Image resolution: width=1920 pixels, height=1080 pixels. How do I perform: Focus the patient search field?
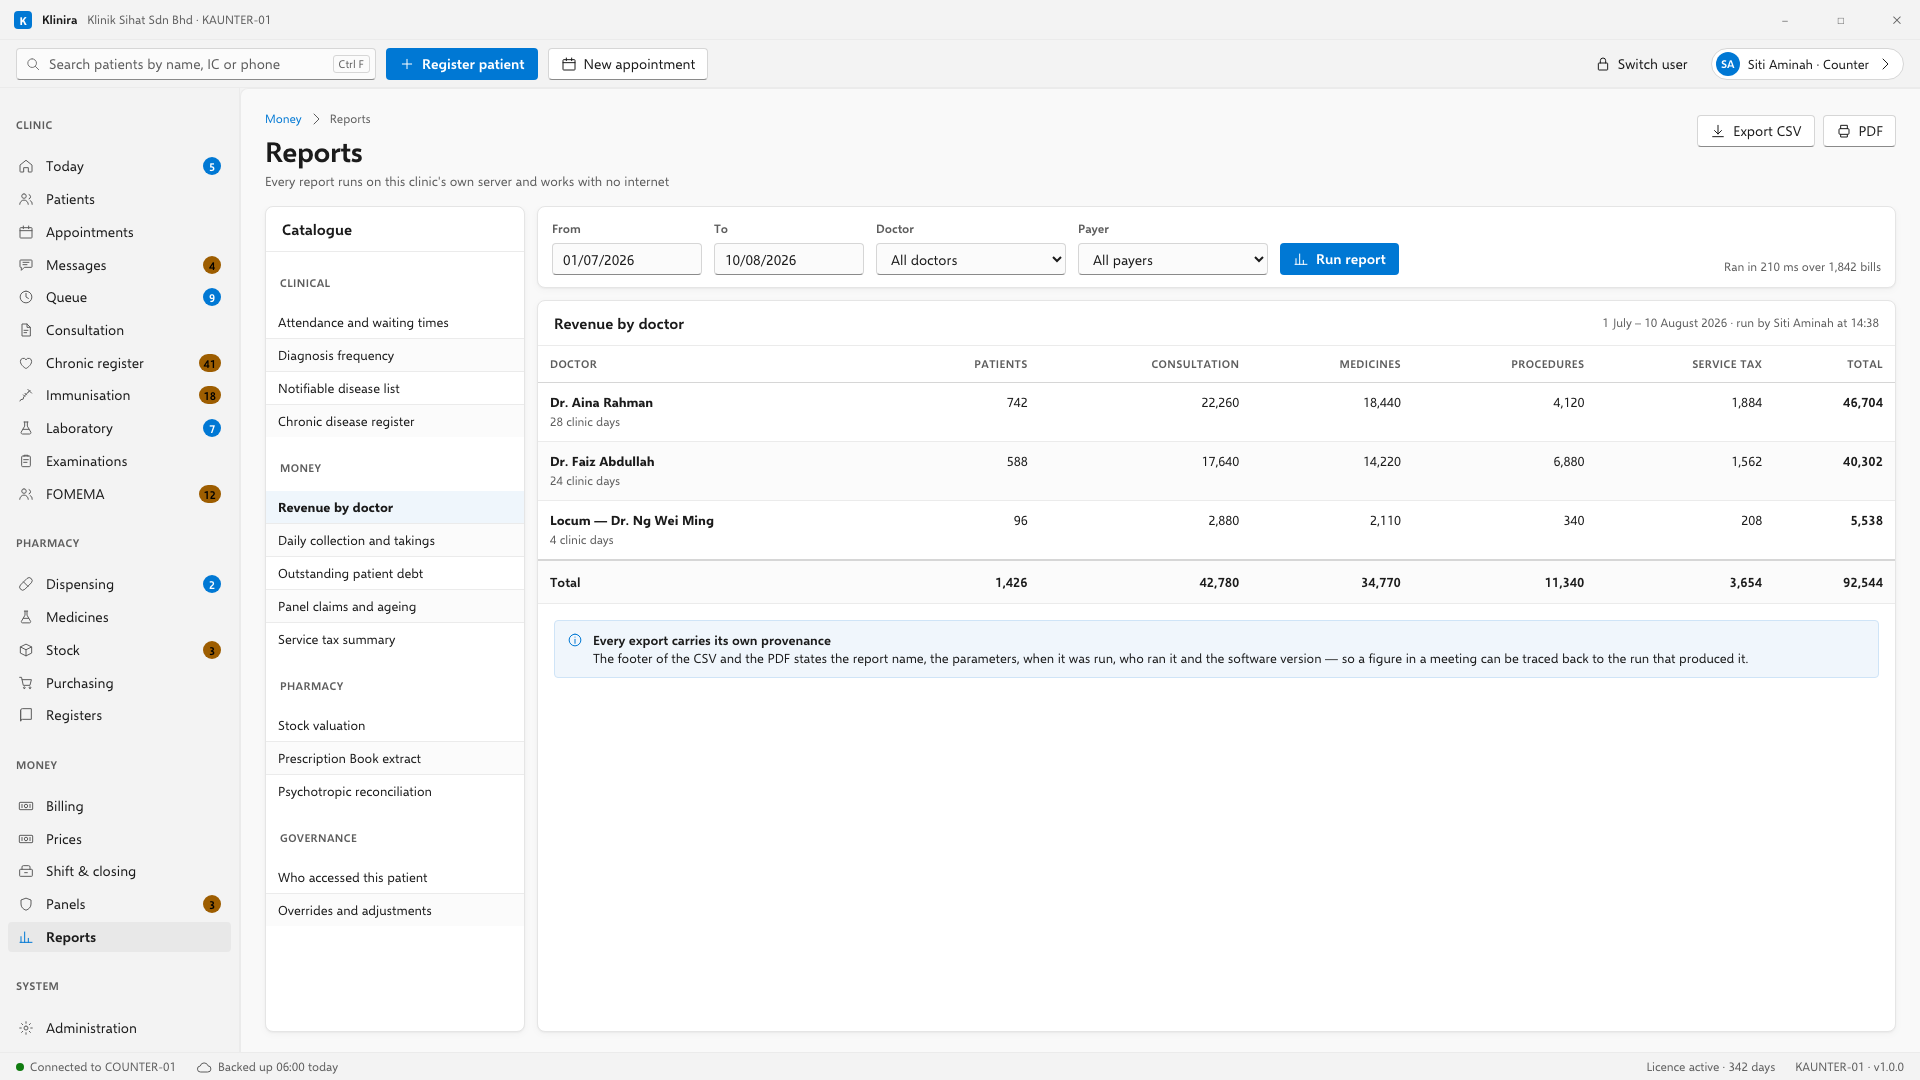(x=196, y=64)
